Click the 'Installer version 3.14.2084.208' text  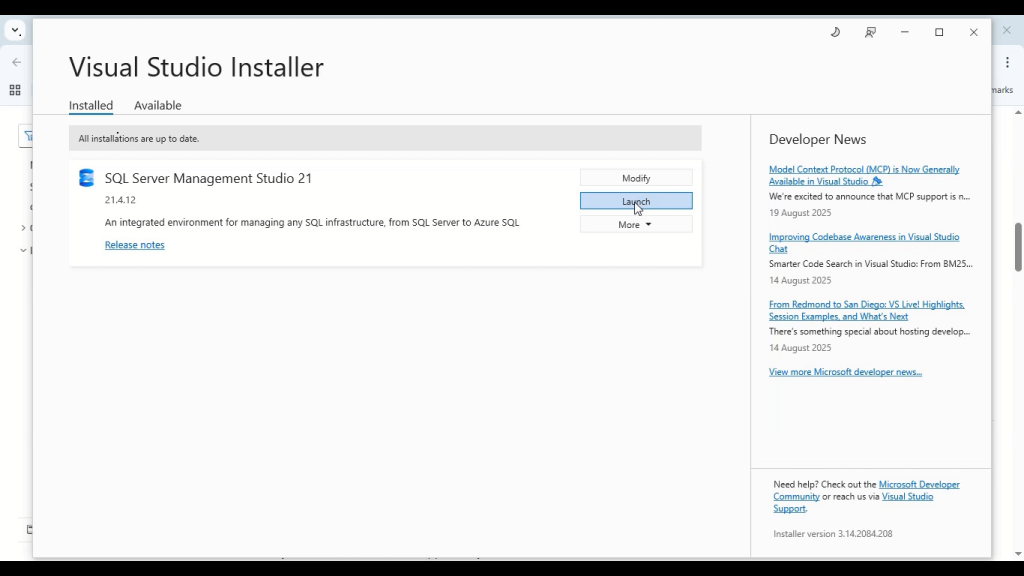pyautogui.click(x=833, y=534)
